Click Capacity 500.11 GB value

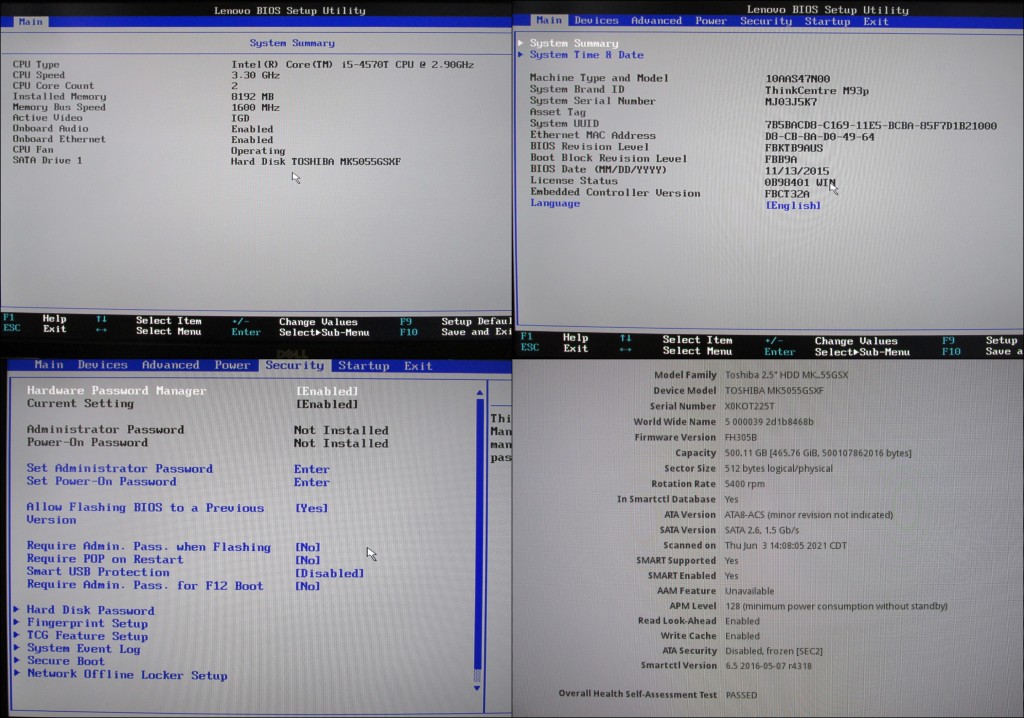point(818,453)
